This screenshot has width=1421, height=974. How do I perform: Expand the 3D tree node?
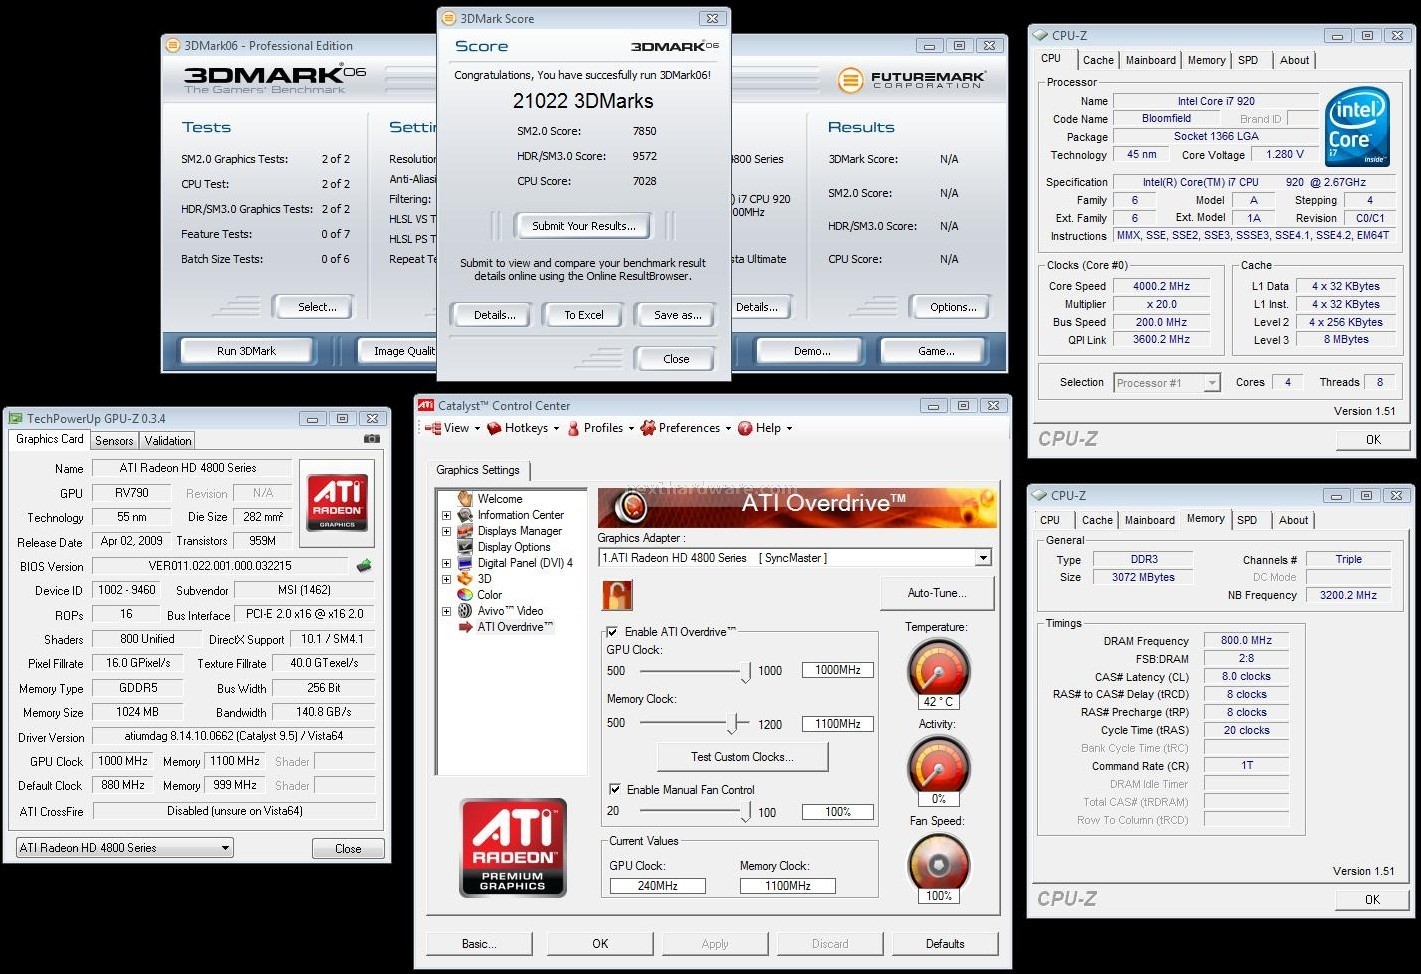[446, 579]
